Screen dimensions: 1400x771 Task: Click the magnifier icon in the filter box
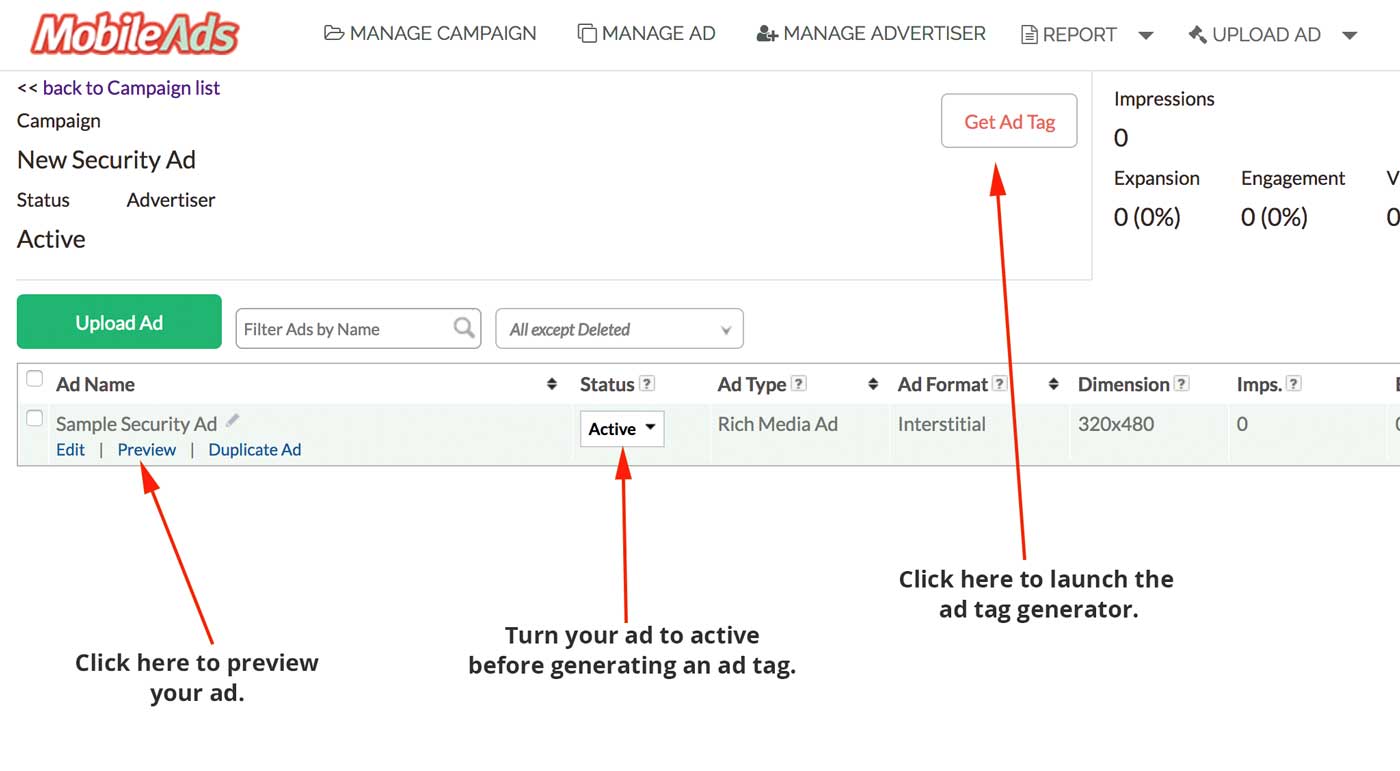click(464, 328)
